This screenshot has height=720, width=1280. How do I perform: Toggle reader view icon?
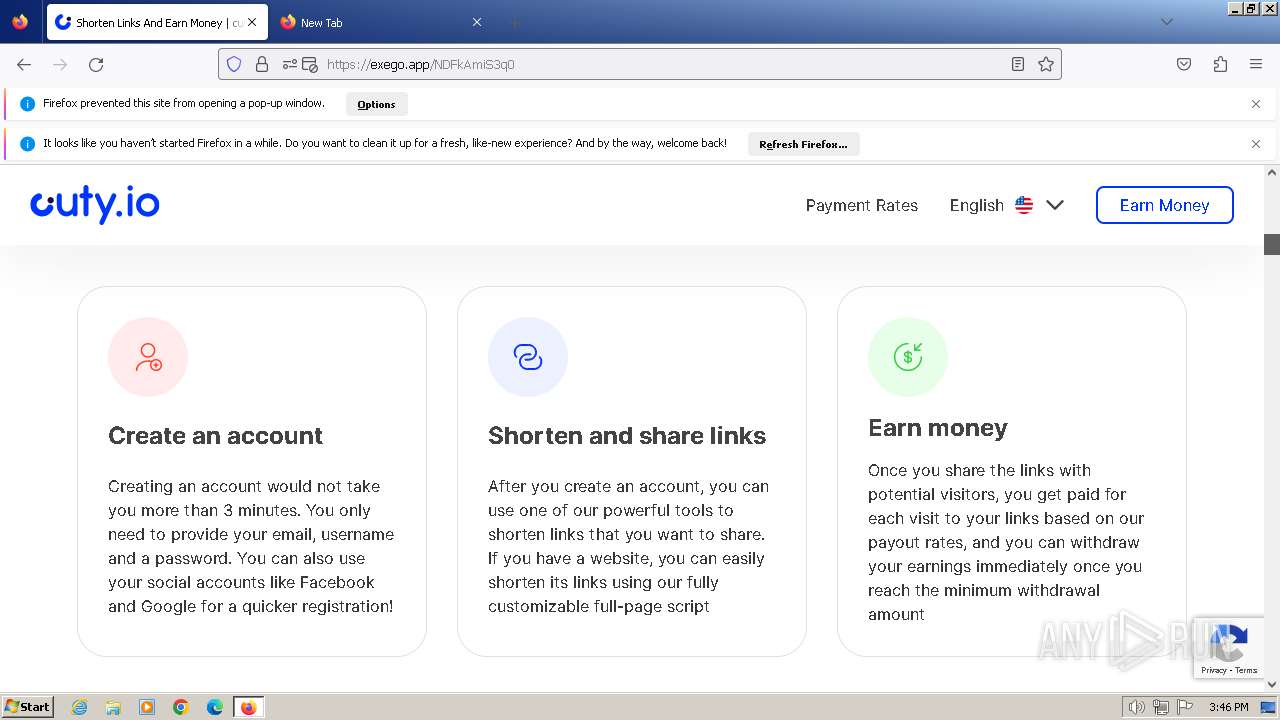pos(1018,64)
